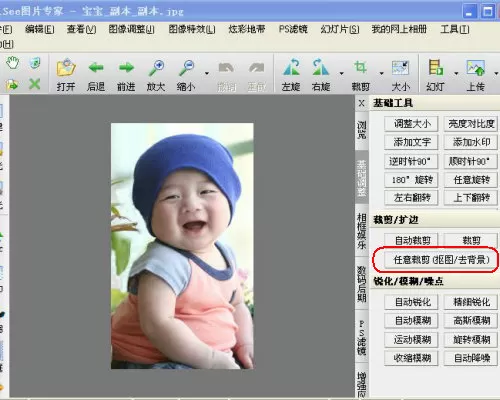Click 高斯模糊 button
Viewport: 500px width, 400px height.
(471, 321)
